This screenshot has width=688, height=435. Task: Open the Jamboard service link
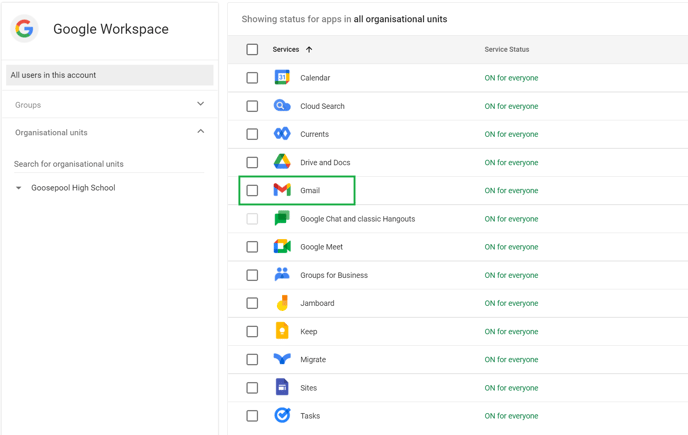pos(317,303)
